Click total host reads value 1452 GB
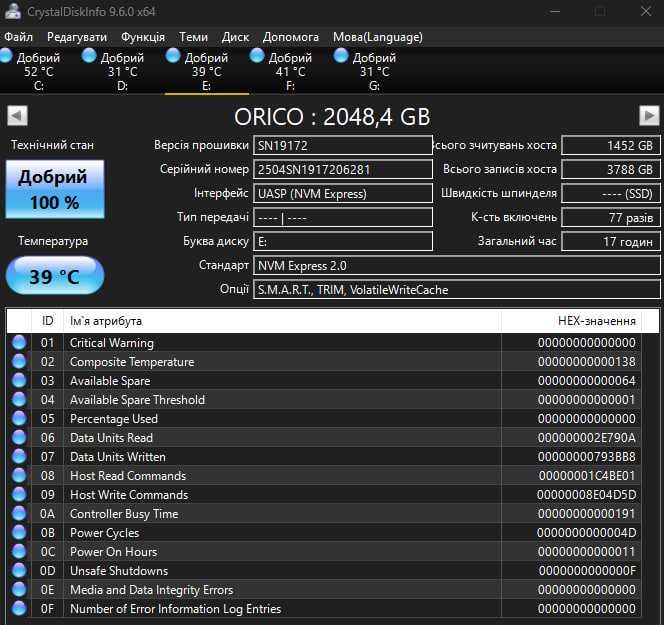 (x=611, y=145)
